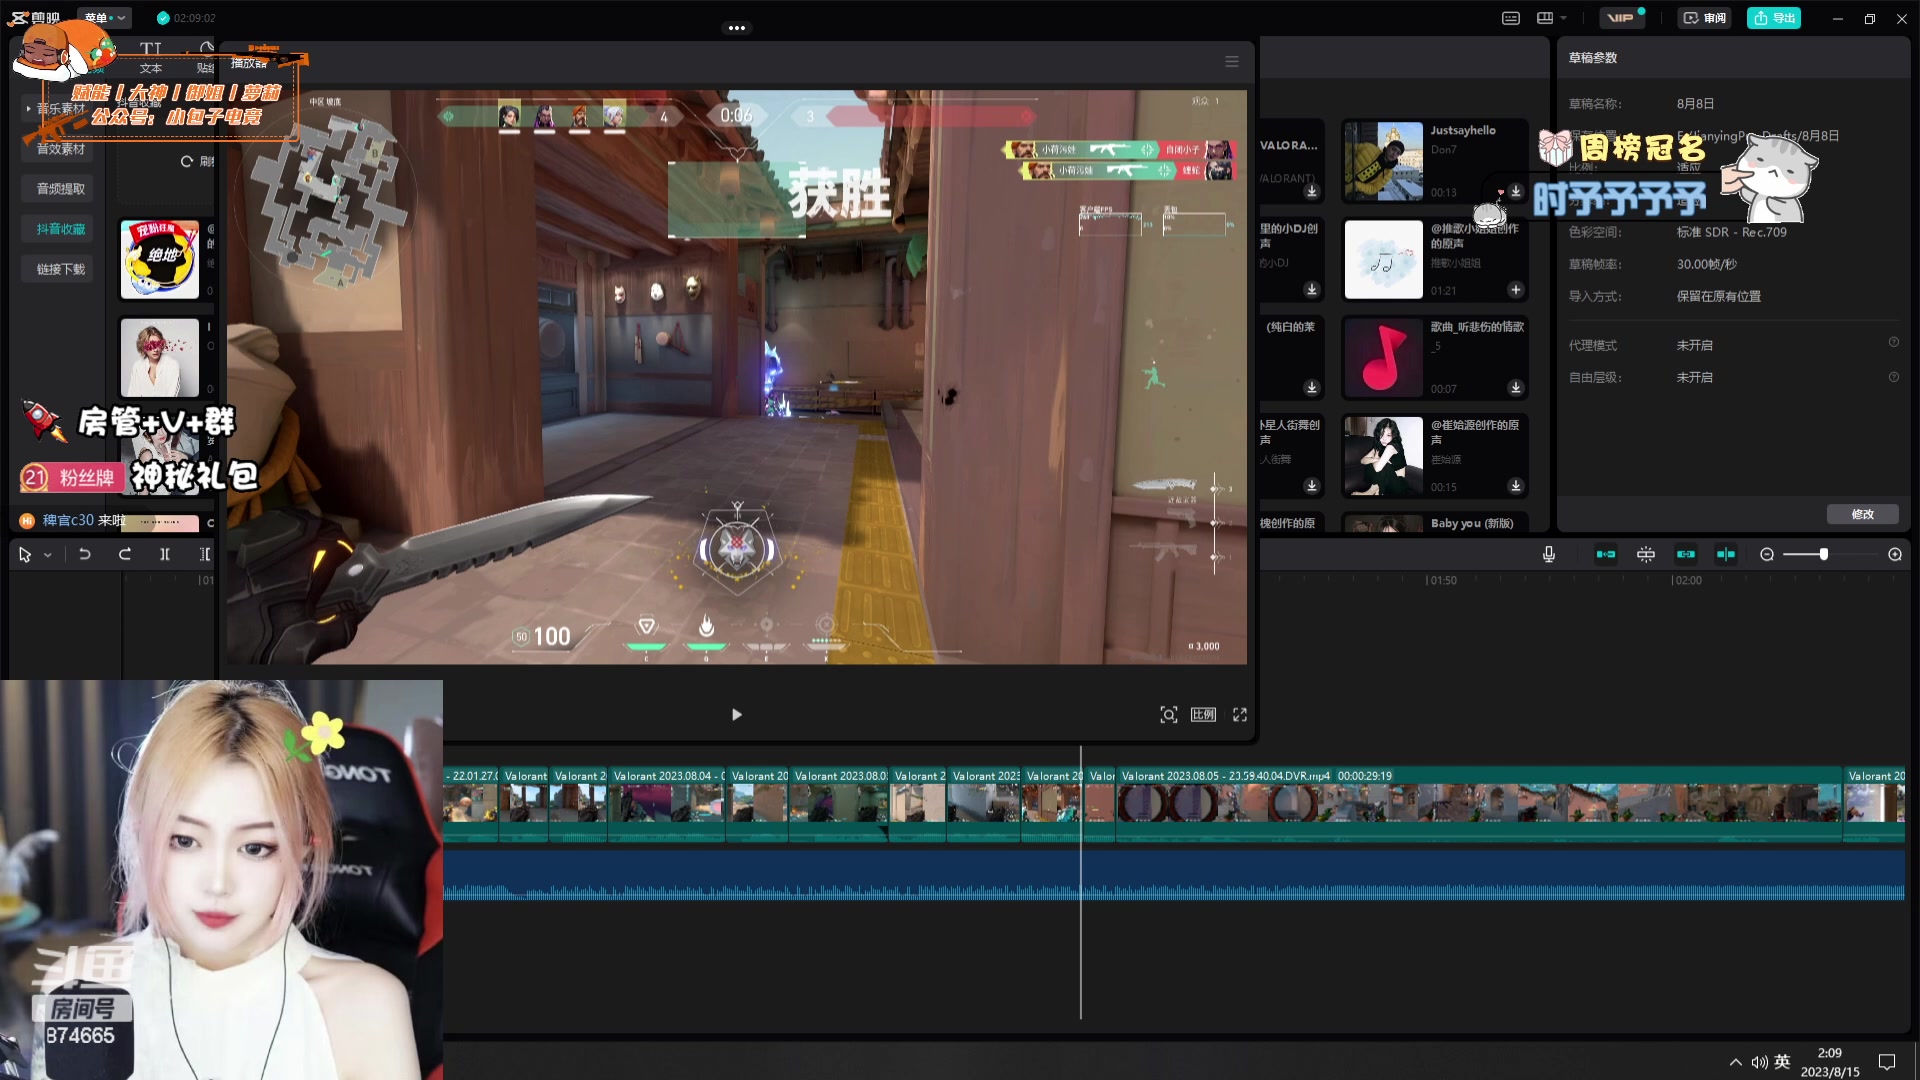Download the 小DJ创作 track
This screenshot has height=1080, width=1920.
click(x=1311, y=290)
